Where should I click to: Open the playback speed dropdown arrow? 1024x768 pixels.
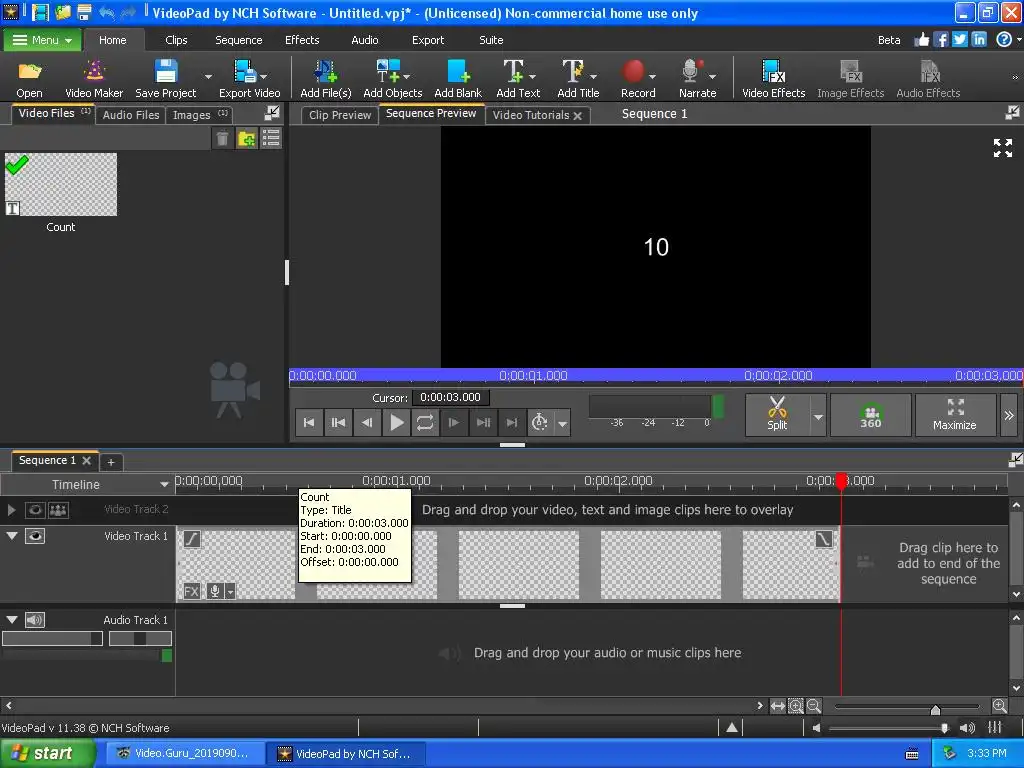click(x=562, y=423)
